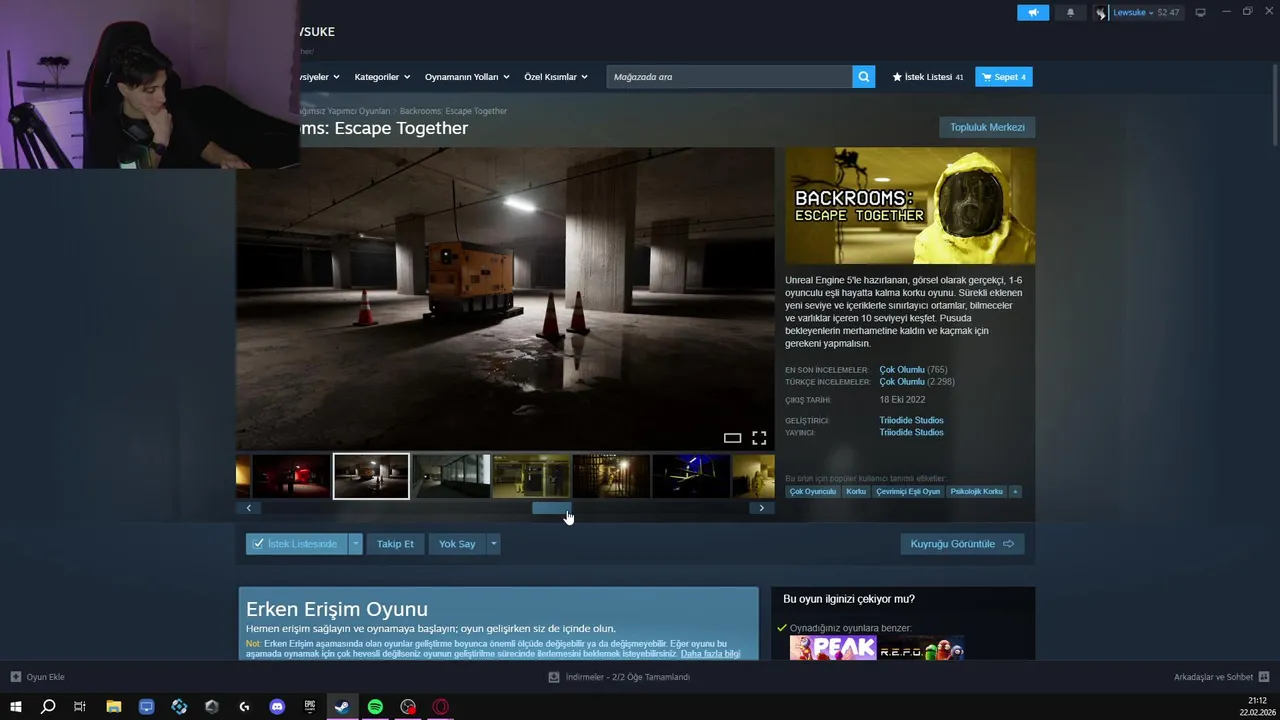Click the plus icon next to Oyun Ekle
The image size is (1280, 720).
click(x=15, y=677)
